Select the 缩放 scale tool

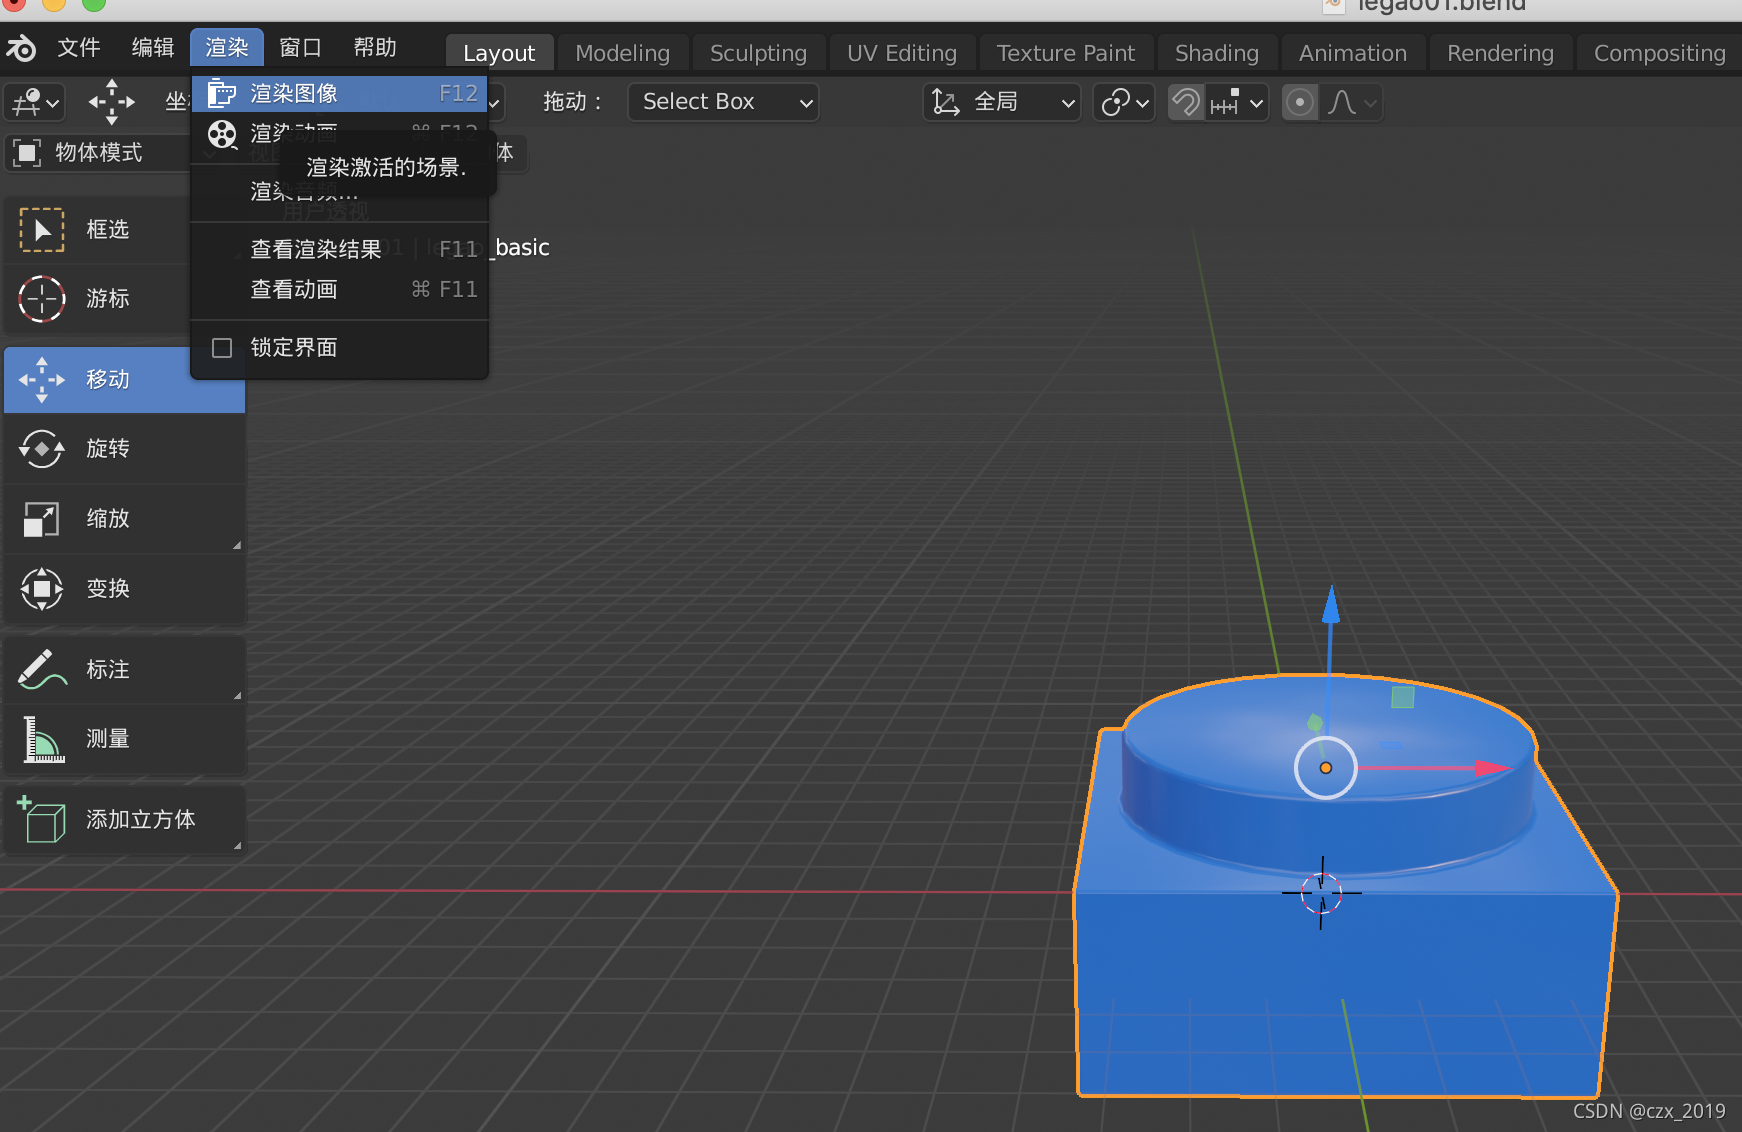(x=125, y=519)
